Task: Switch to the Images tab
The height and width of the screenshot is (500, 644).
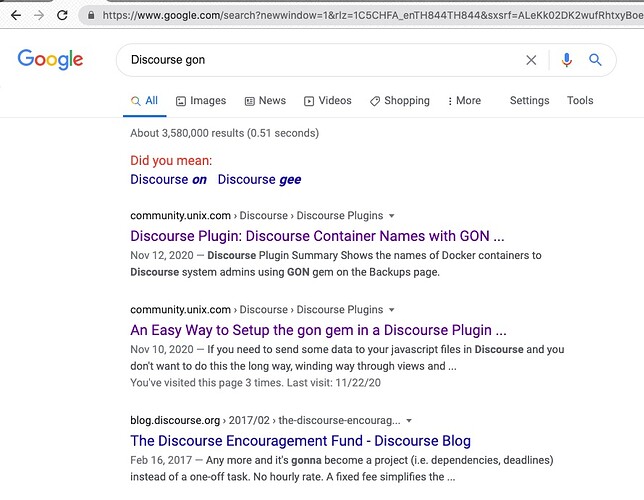Action: 201,101
